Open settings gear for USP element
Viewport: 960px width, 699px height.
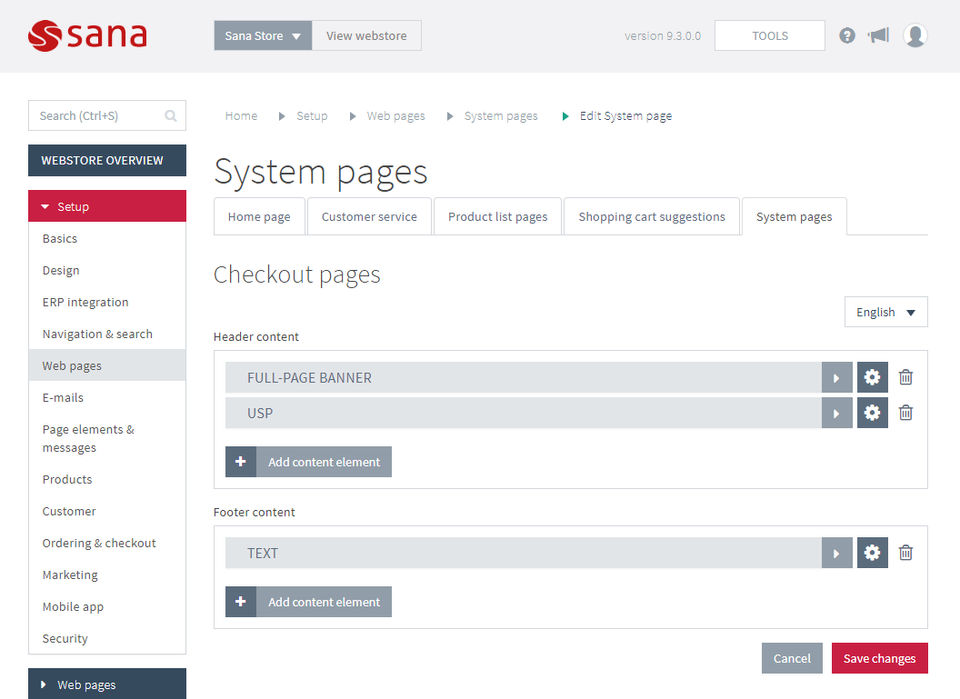click(x=872, y=413)
